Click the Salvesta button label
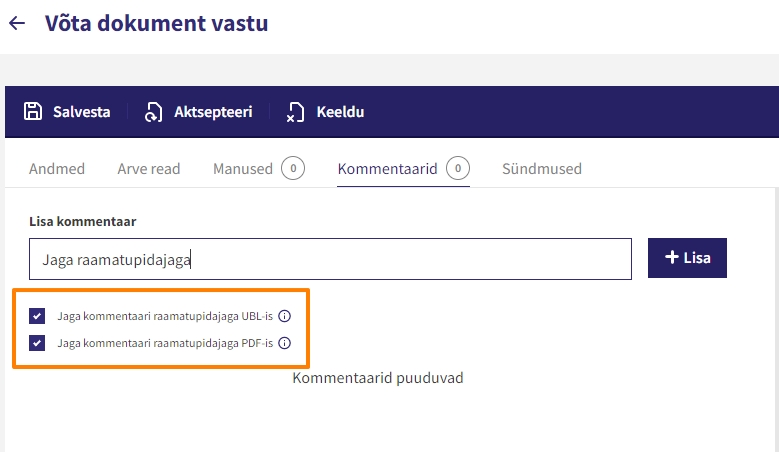Image resolution: width=779 pixels, height=452 pixels. click(x=81, y=112)
